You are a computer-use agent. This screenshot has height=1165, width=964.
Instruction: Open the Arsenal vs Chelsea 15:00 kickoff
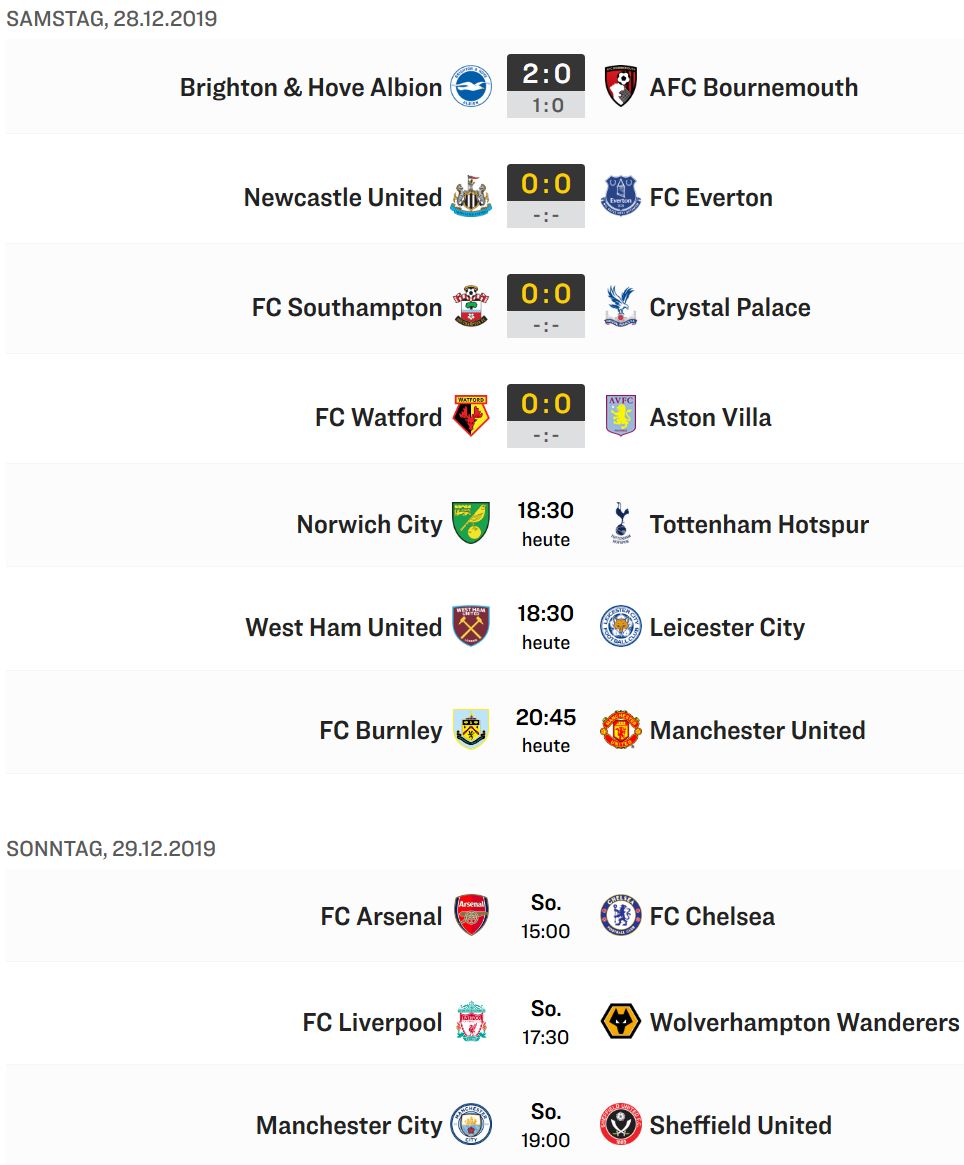click(546, 916)
